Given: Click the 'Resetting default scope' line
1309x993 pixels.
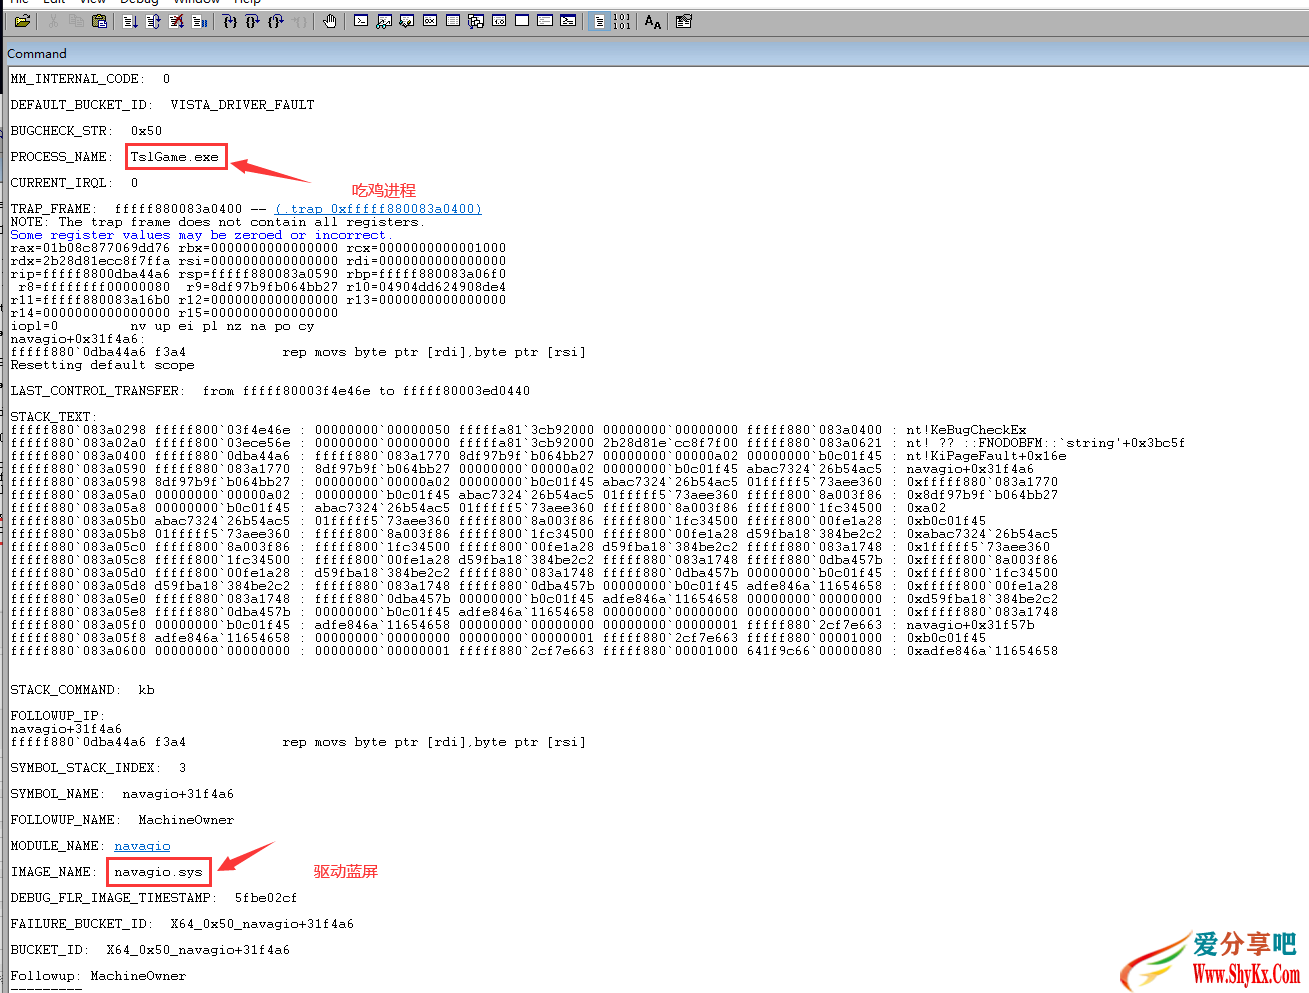Looking at the screenshot, I should pos(102,365).
